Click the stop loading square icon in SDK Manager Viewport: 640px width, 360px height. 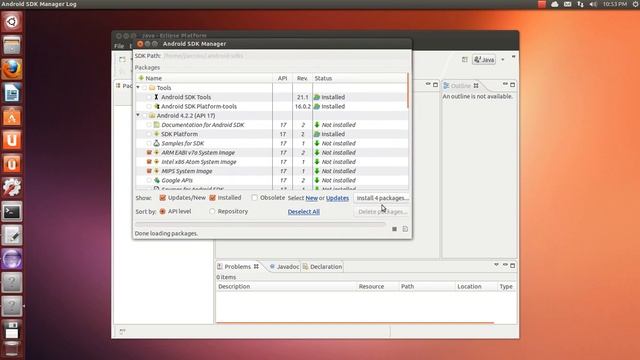pos(394,229)
